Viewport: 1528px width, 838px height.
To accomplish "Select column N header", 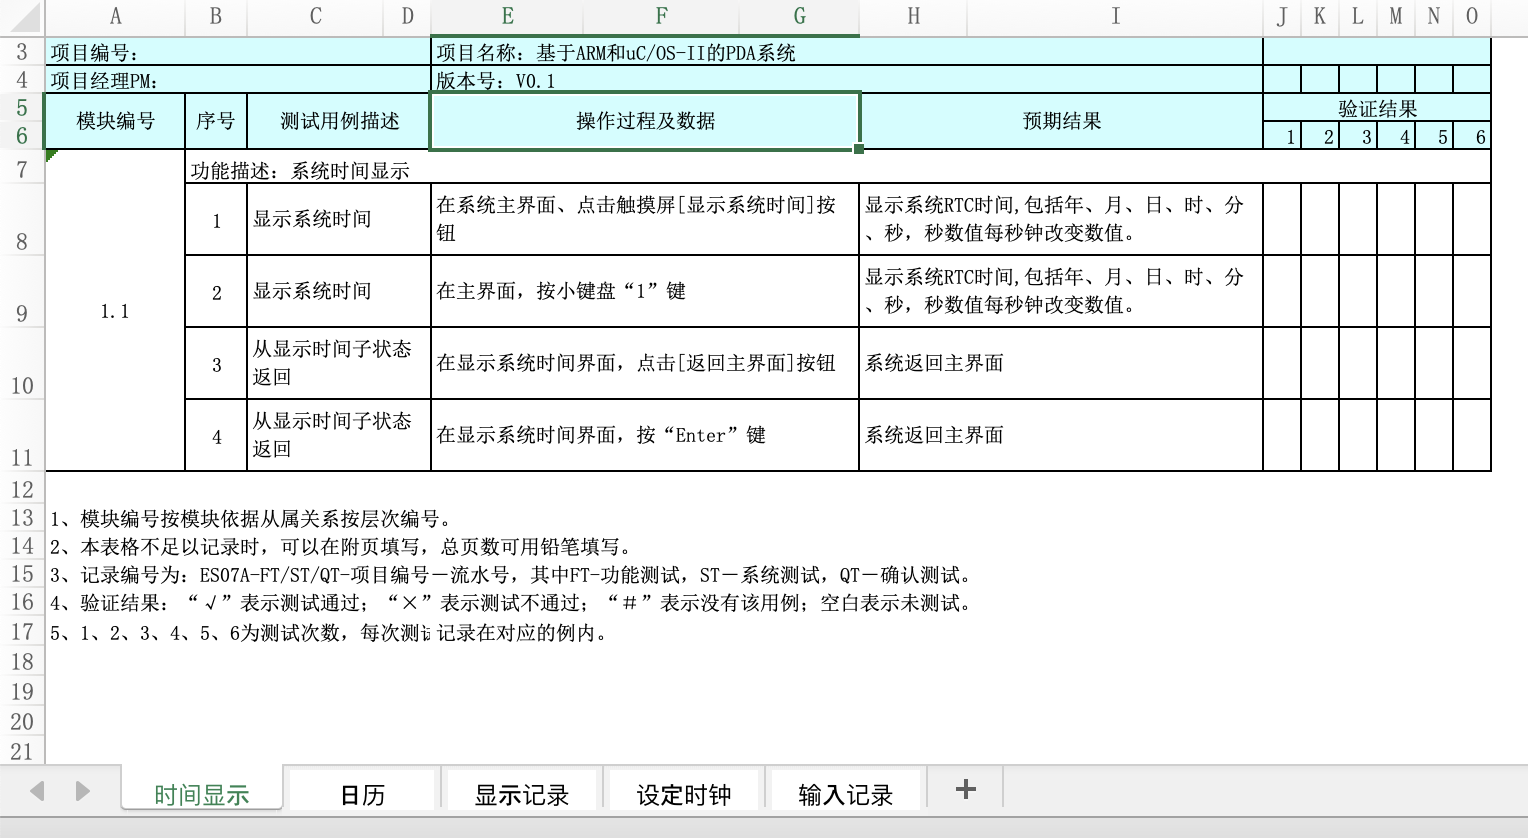I will coord(1434,16).
